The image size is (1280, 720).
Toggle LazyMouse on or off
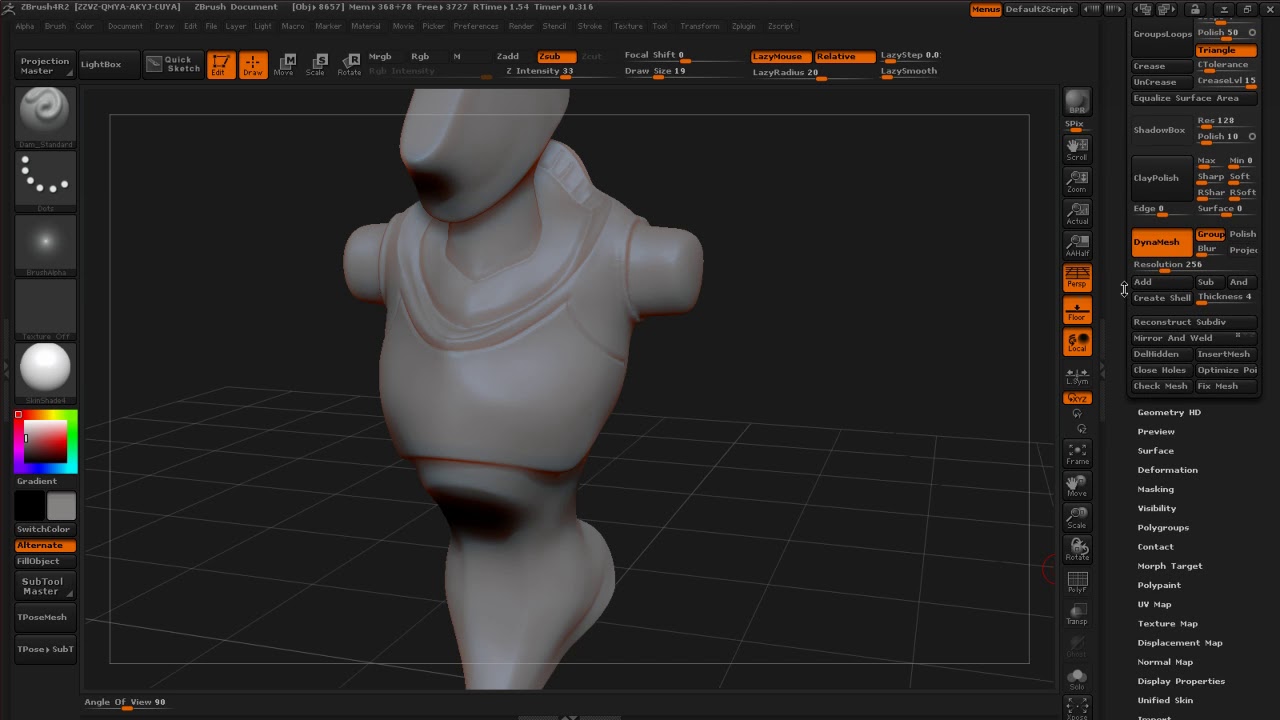coord(780,56)
